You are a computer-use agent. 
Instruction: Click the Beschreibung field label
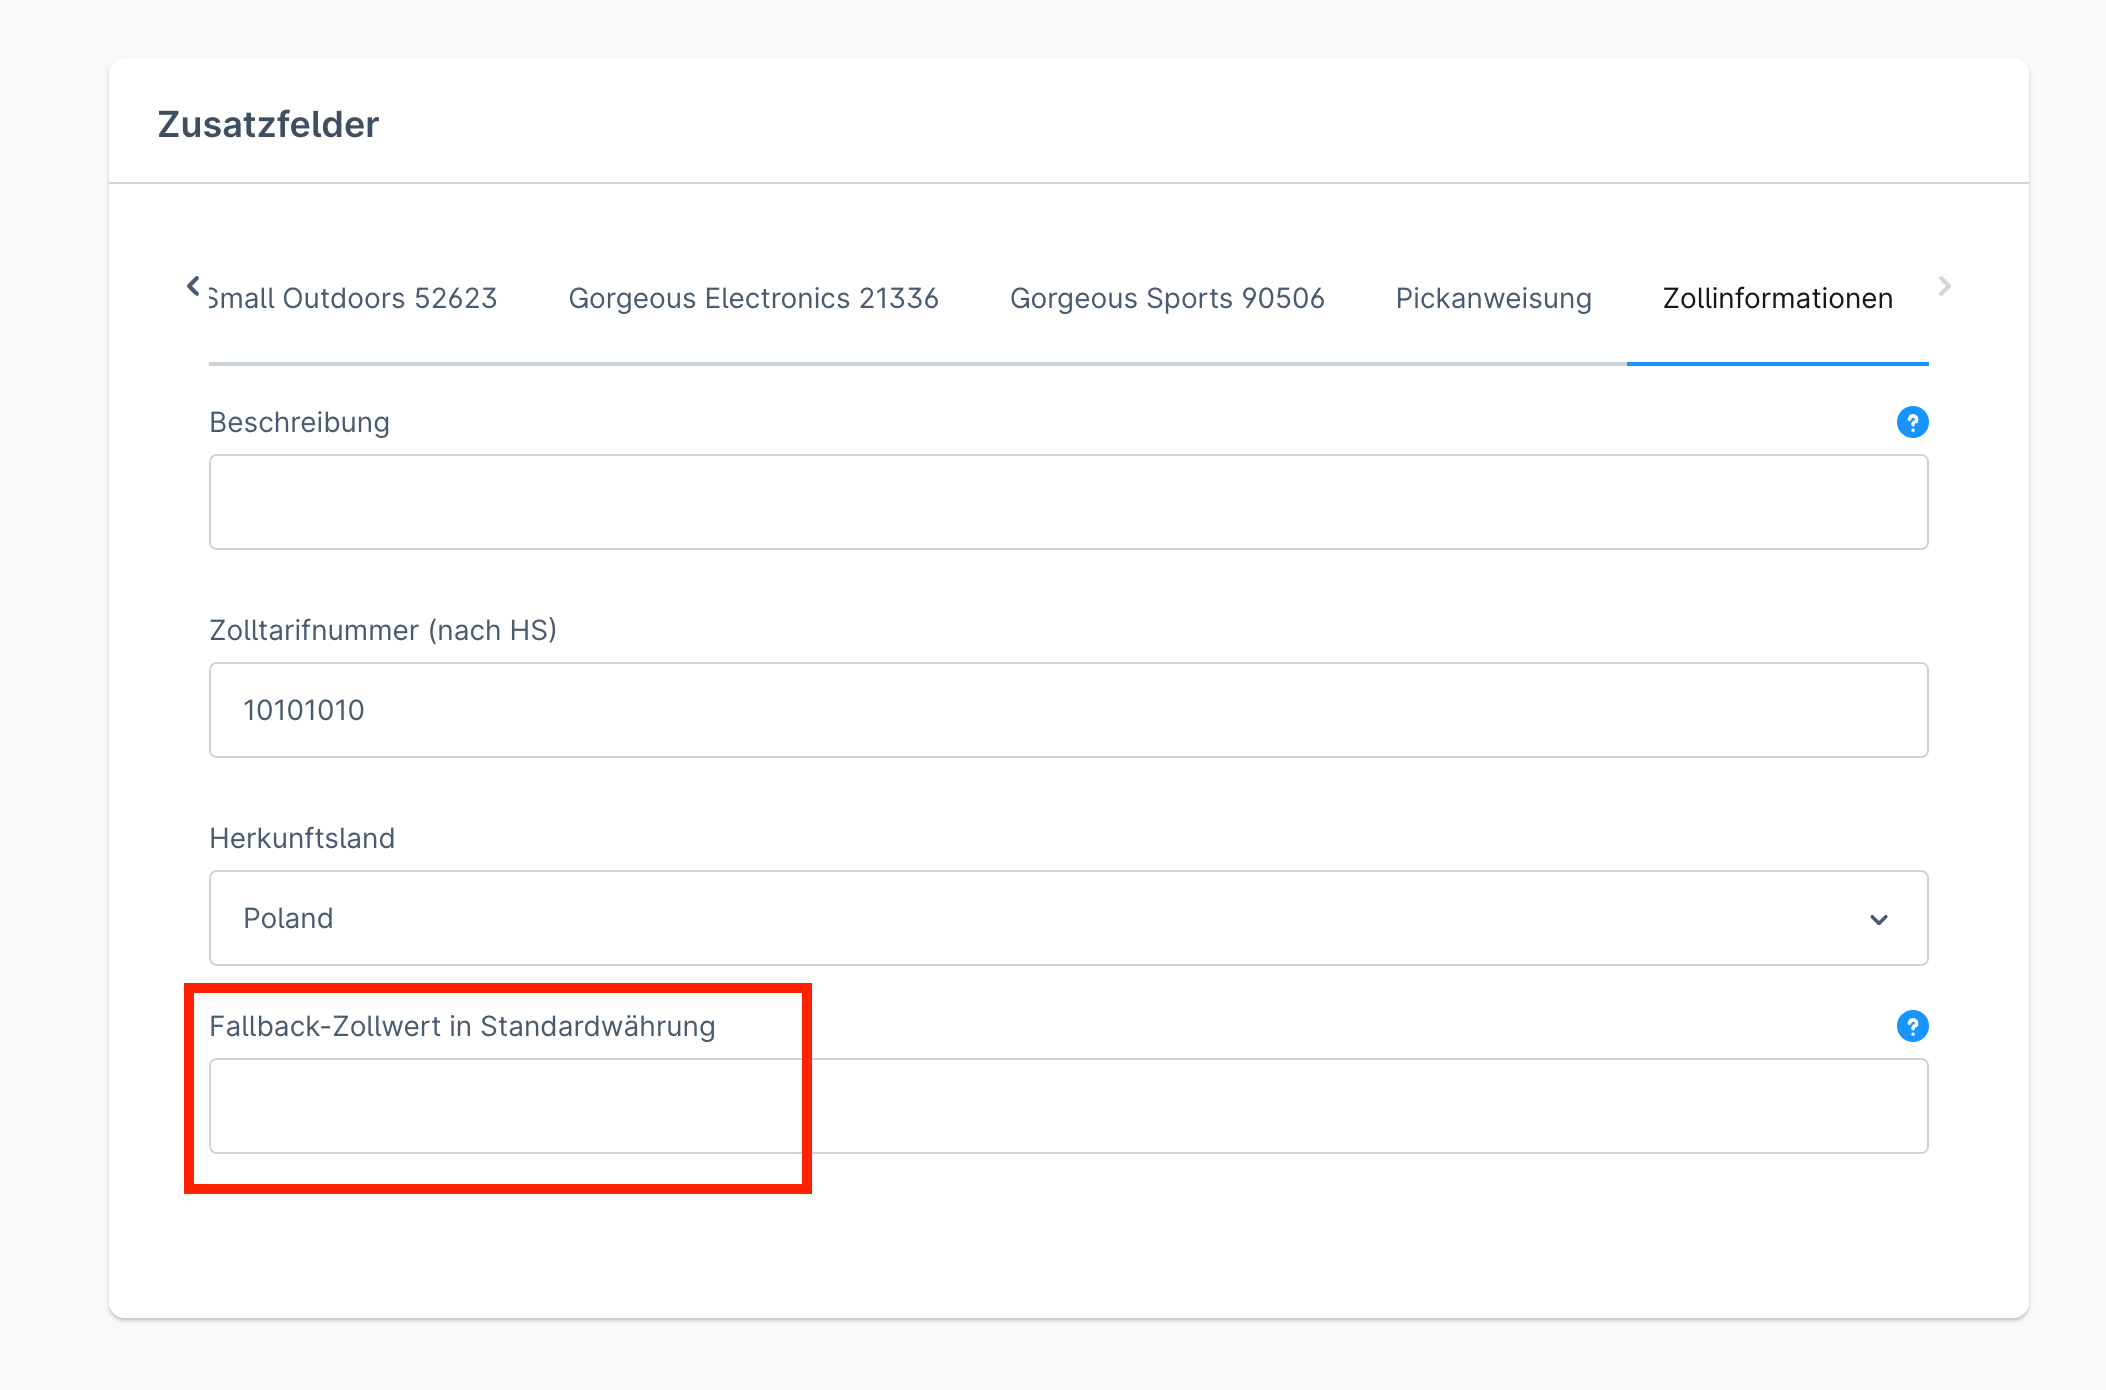pyautogui.click(x=299, y=422)
